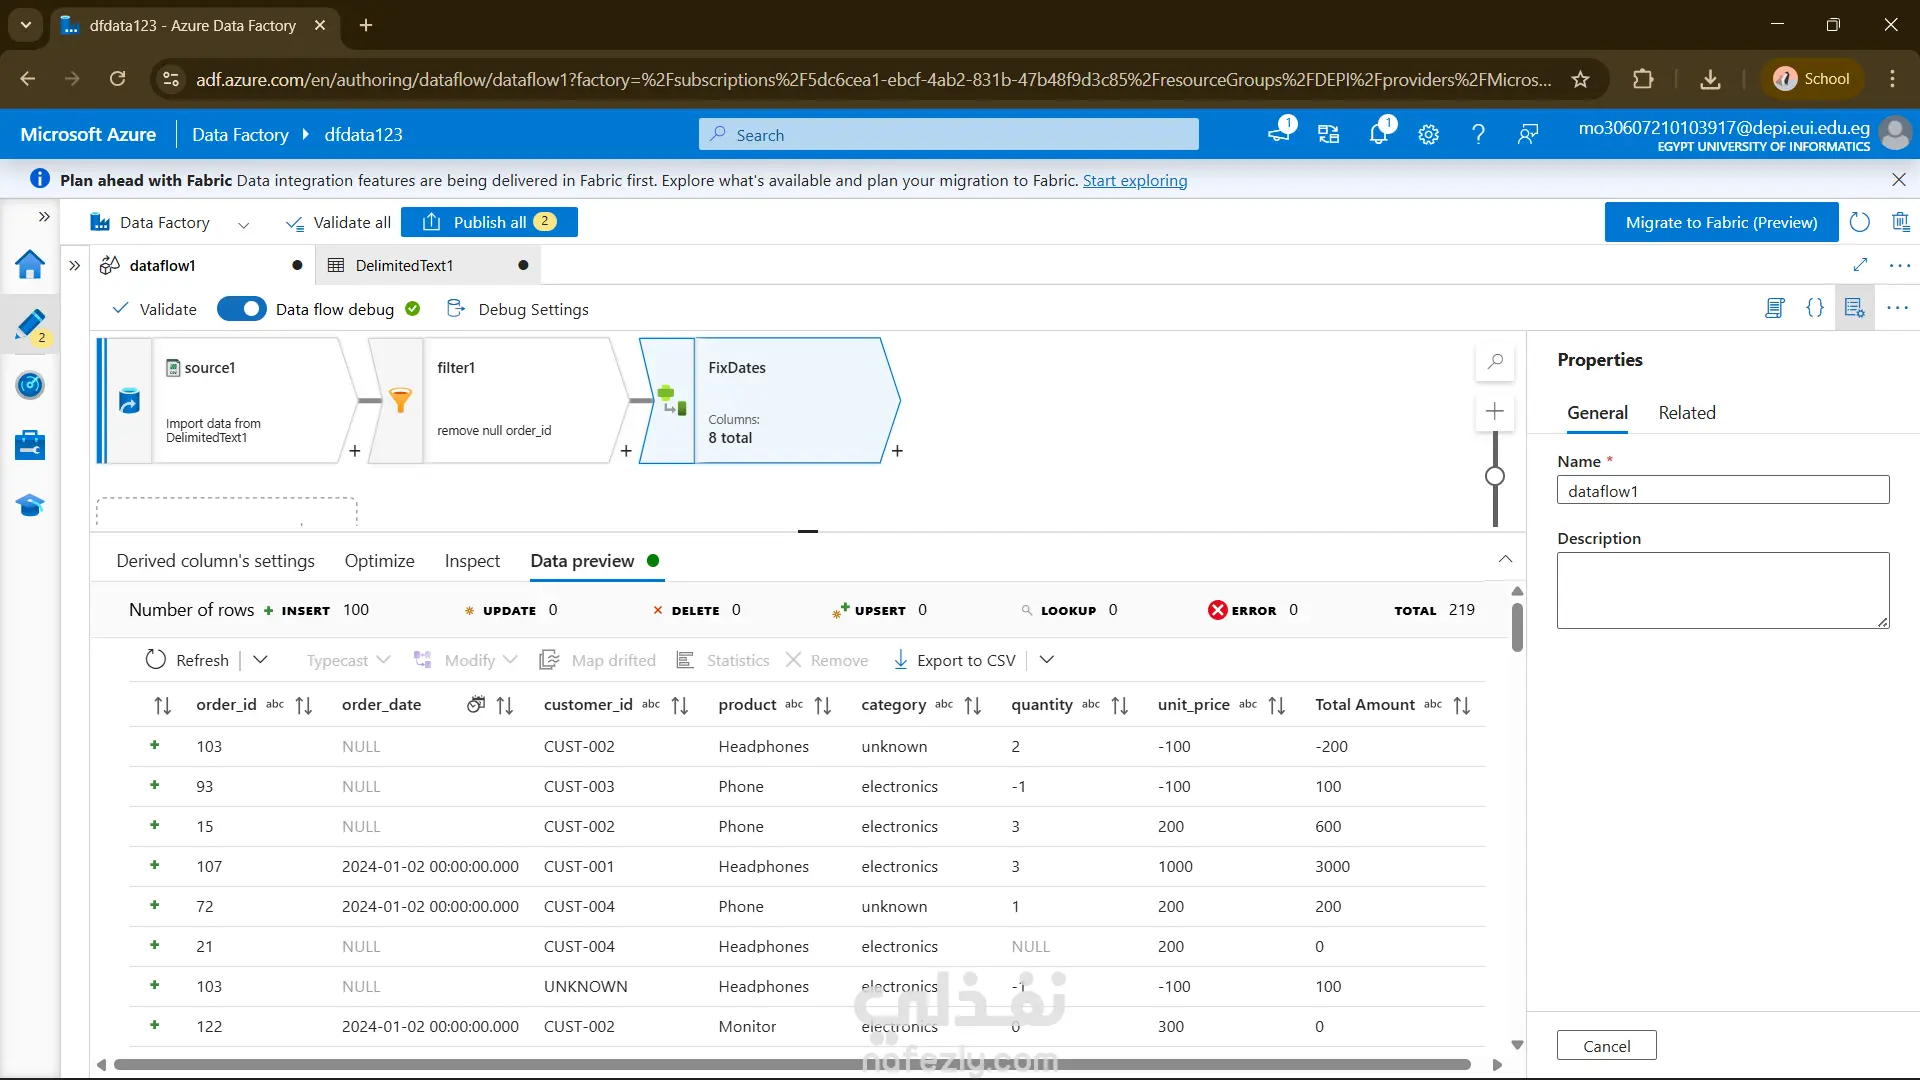
Task: Click the discard all trash icon
Action: click(x=1901, y=222)
